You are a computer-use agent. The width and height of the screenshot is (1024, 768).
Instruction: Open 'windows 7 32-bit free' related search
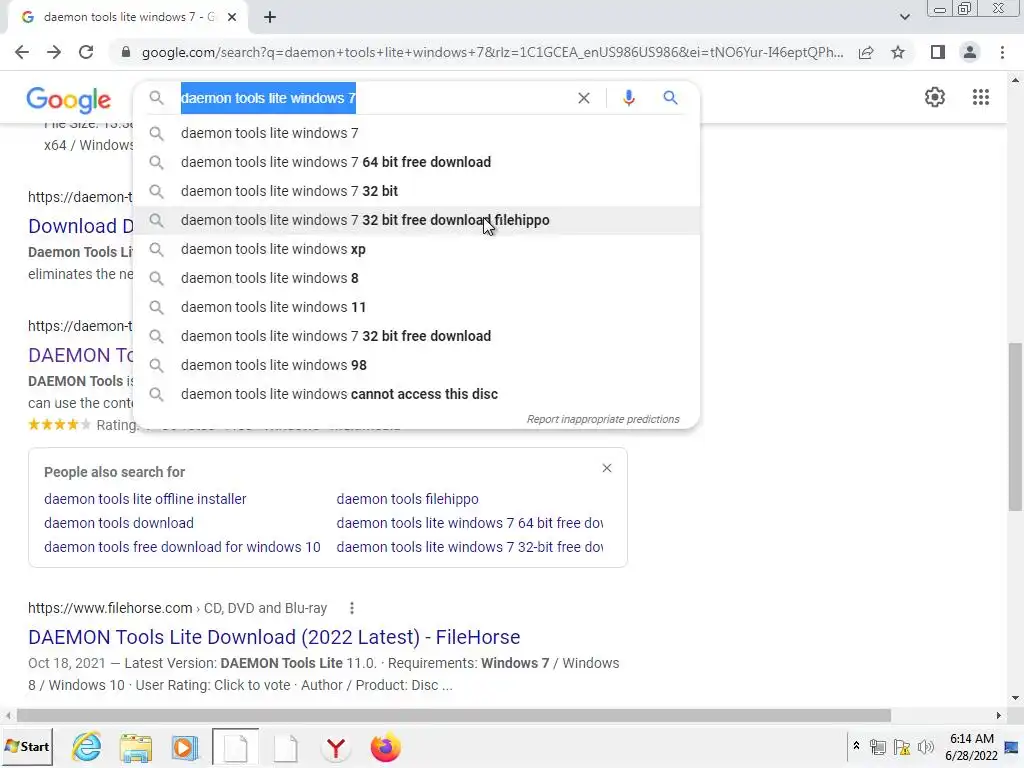coord(470,547)
